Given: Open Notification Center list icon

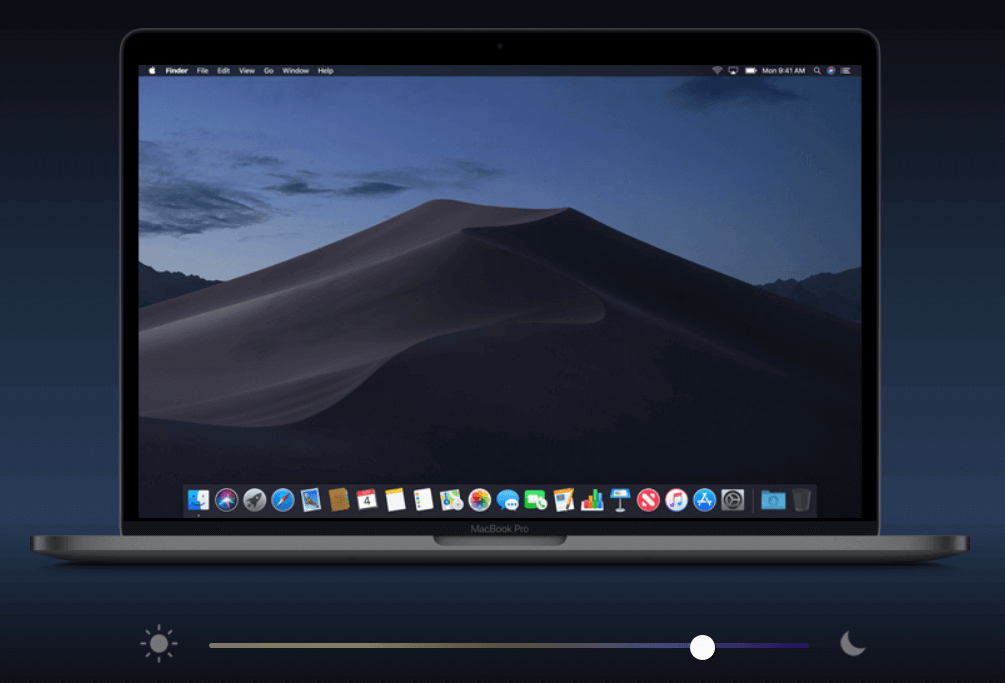Looking at the screenshot, I should (x=845, y=70).
